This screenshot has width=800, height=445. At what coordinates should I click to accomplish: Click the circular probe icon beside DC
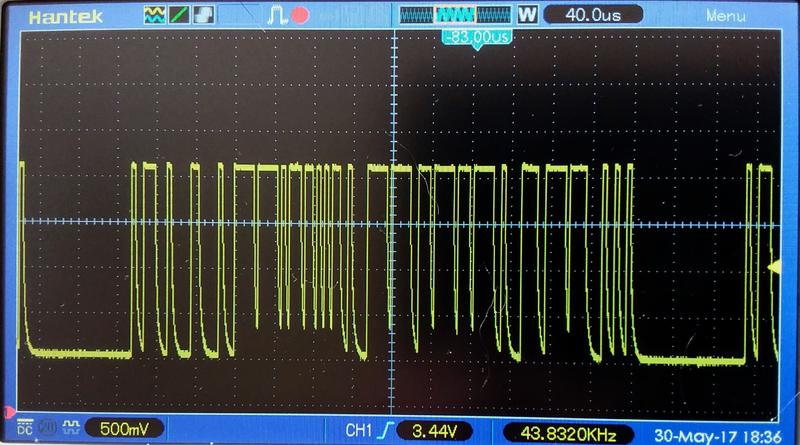(x=47, y=427)
